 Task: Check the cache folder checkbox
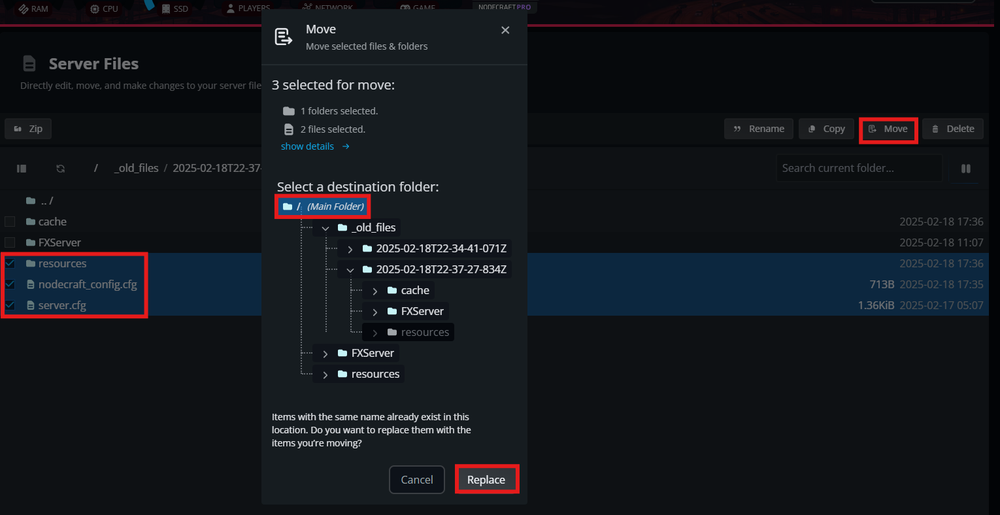pyautogui.click(x=10, y=222)
